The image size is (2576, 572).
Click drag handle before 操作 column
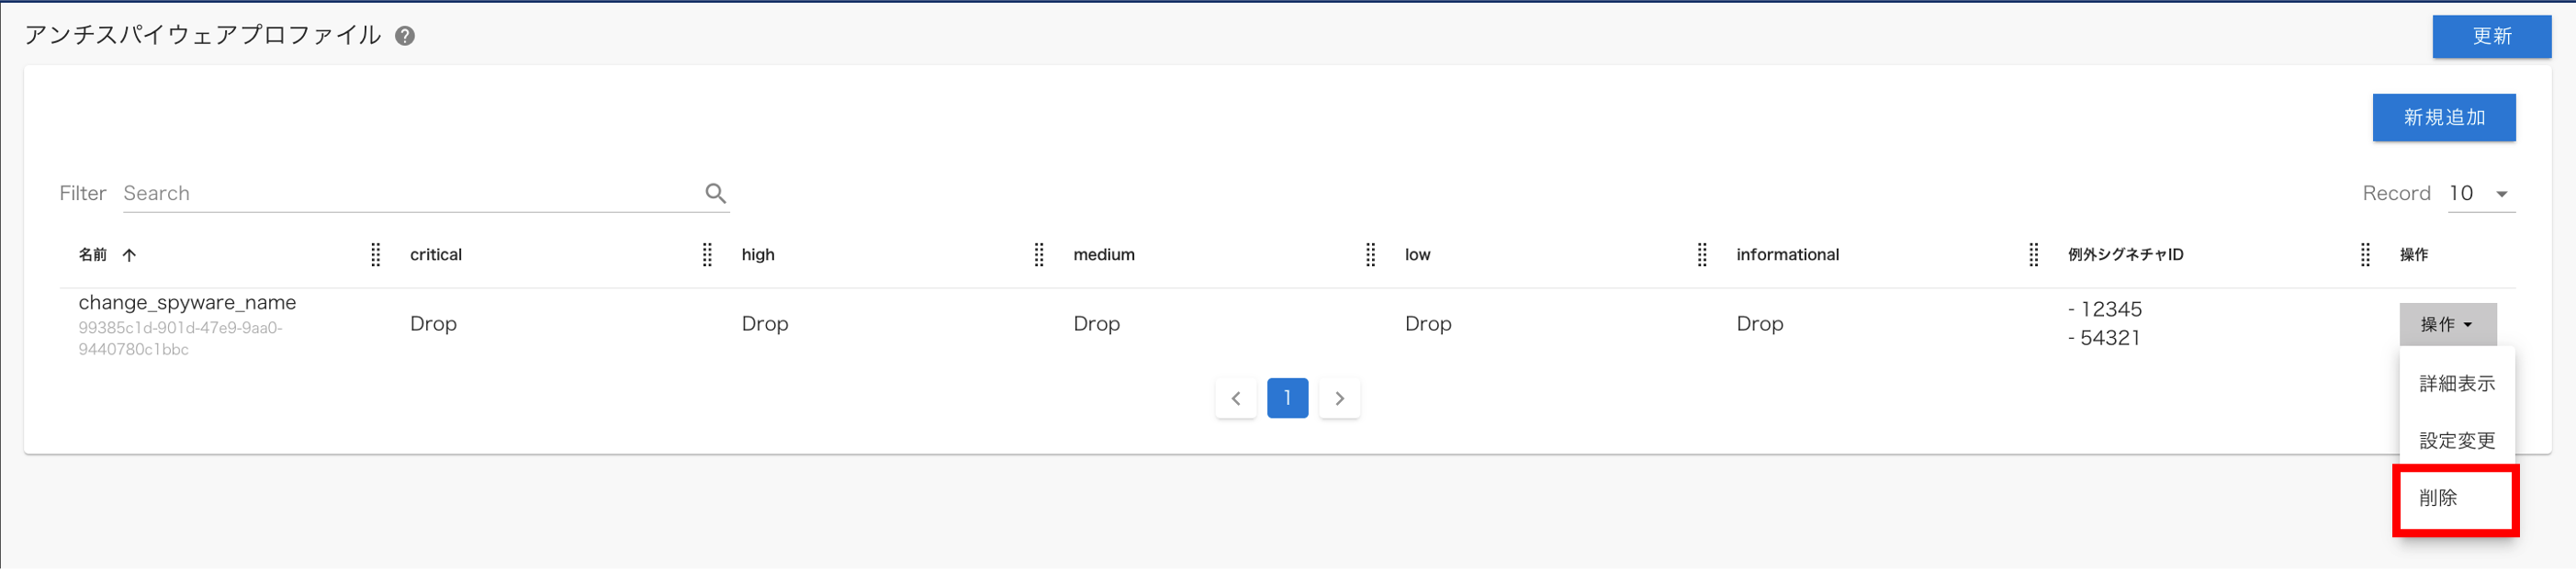[2365, 255]
